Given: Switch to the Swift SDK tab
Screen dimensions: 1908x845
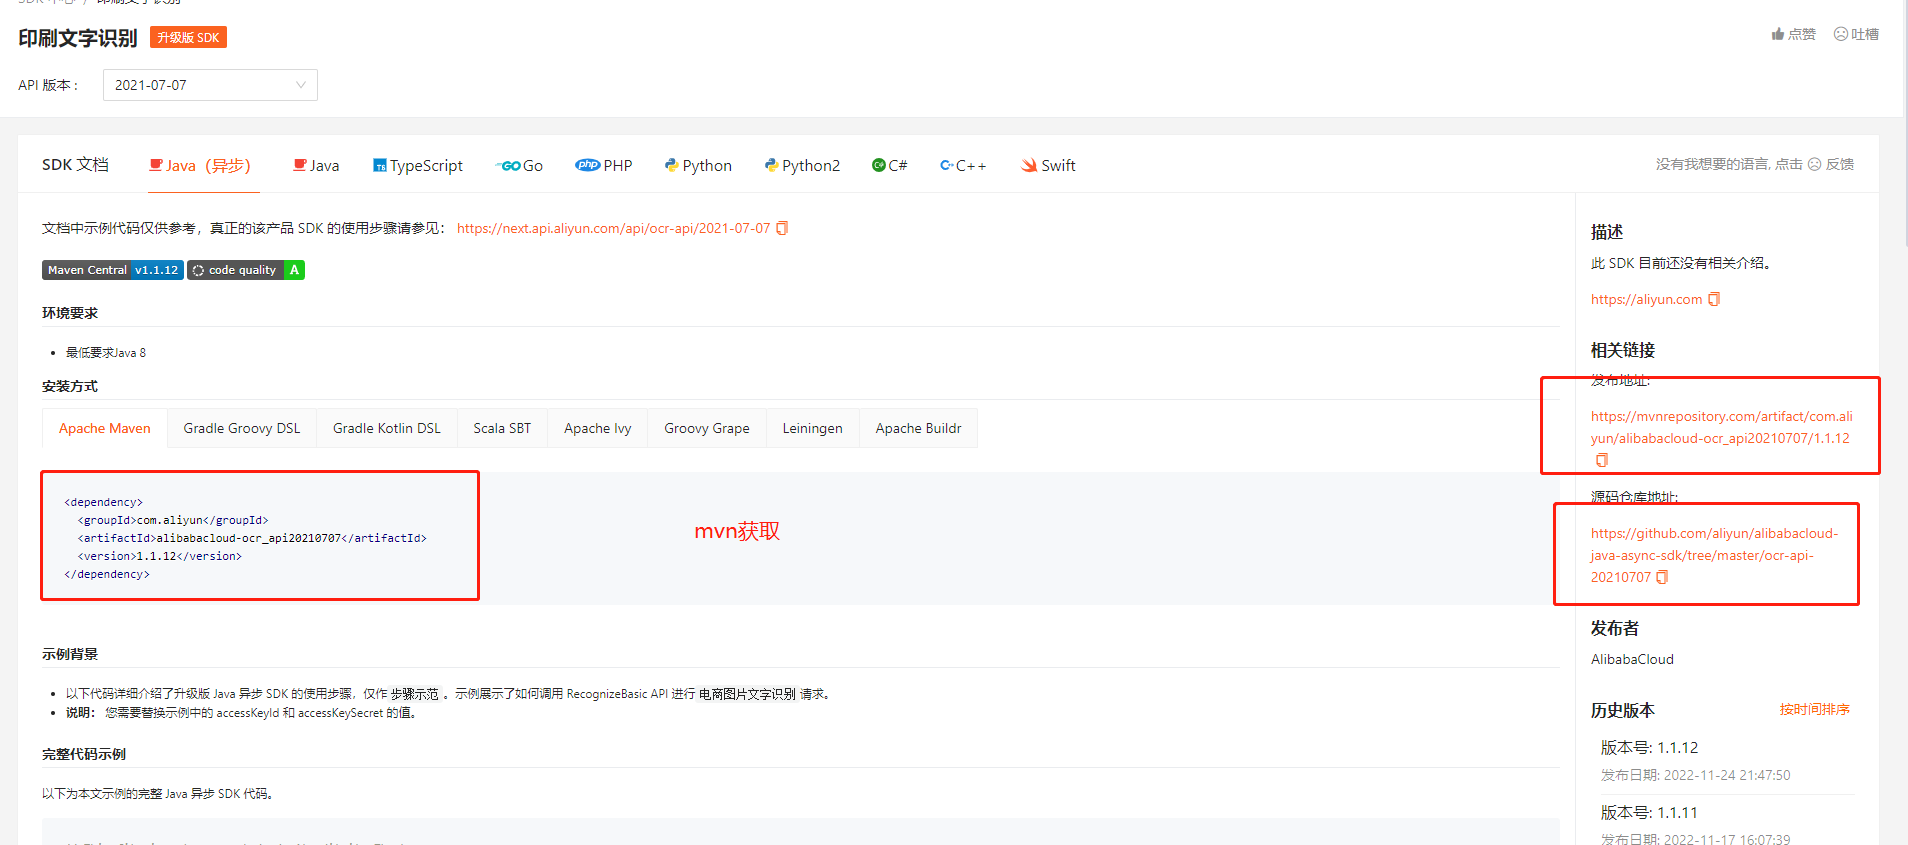Looking at the screenshot, I should click(x=1048, y=165).
